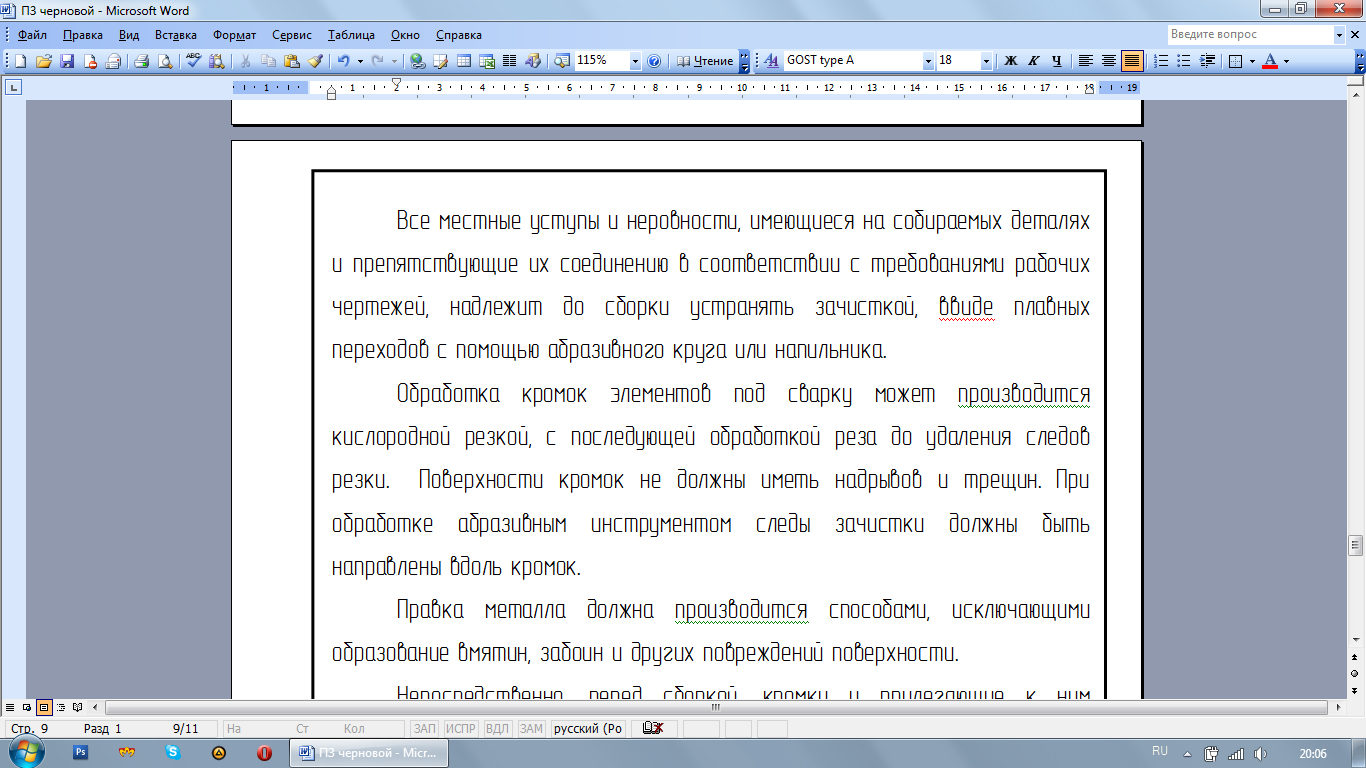Image resolution: width=1366 pixels, height=768 pixels.
Task: Open the GOST type A font dropdown
Action: click(928, 61)
